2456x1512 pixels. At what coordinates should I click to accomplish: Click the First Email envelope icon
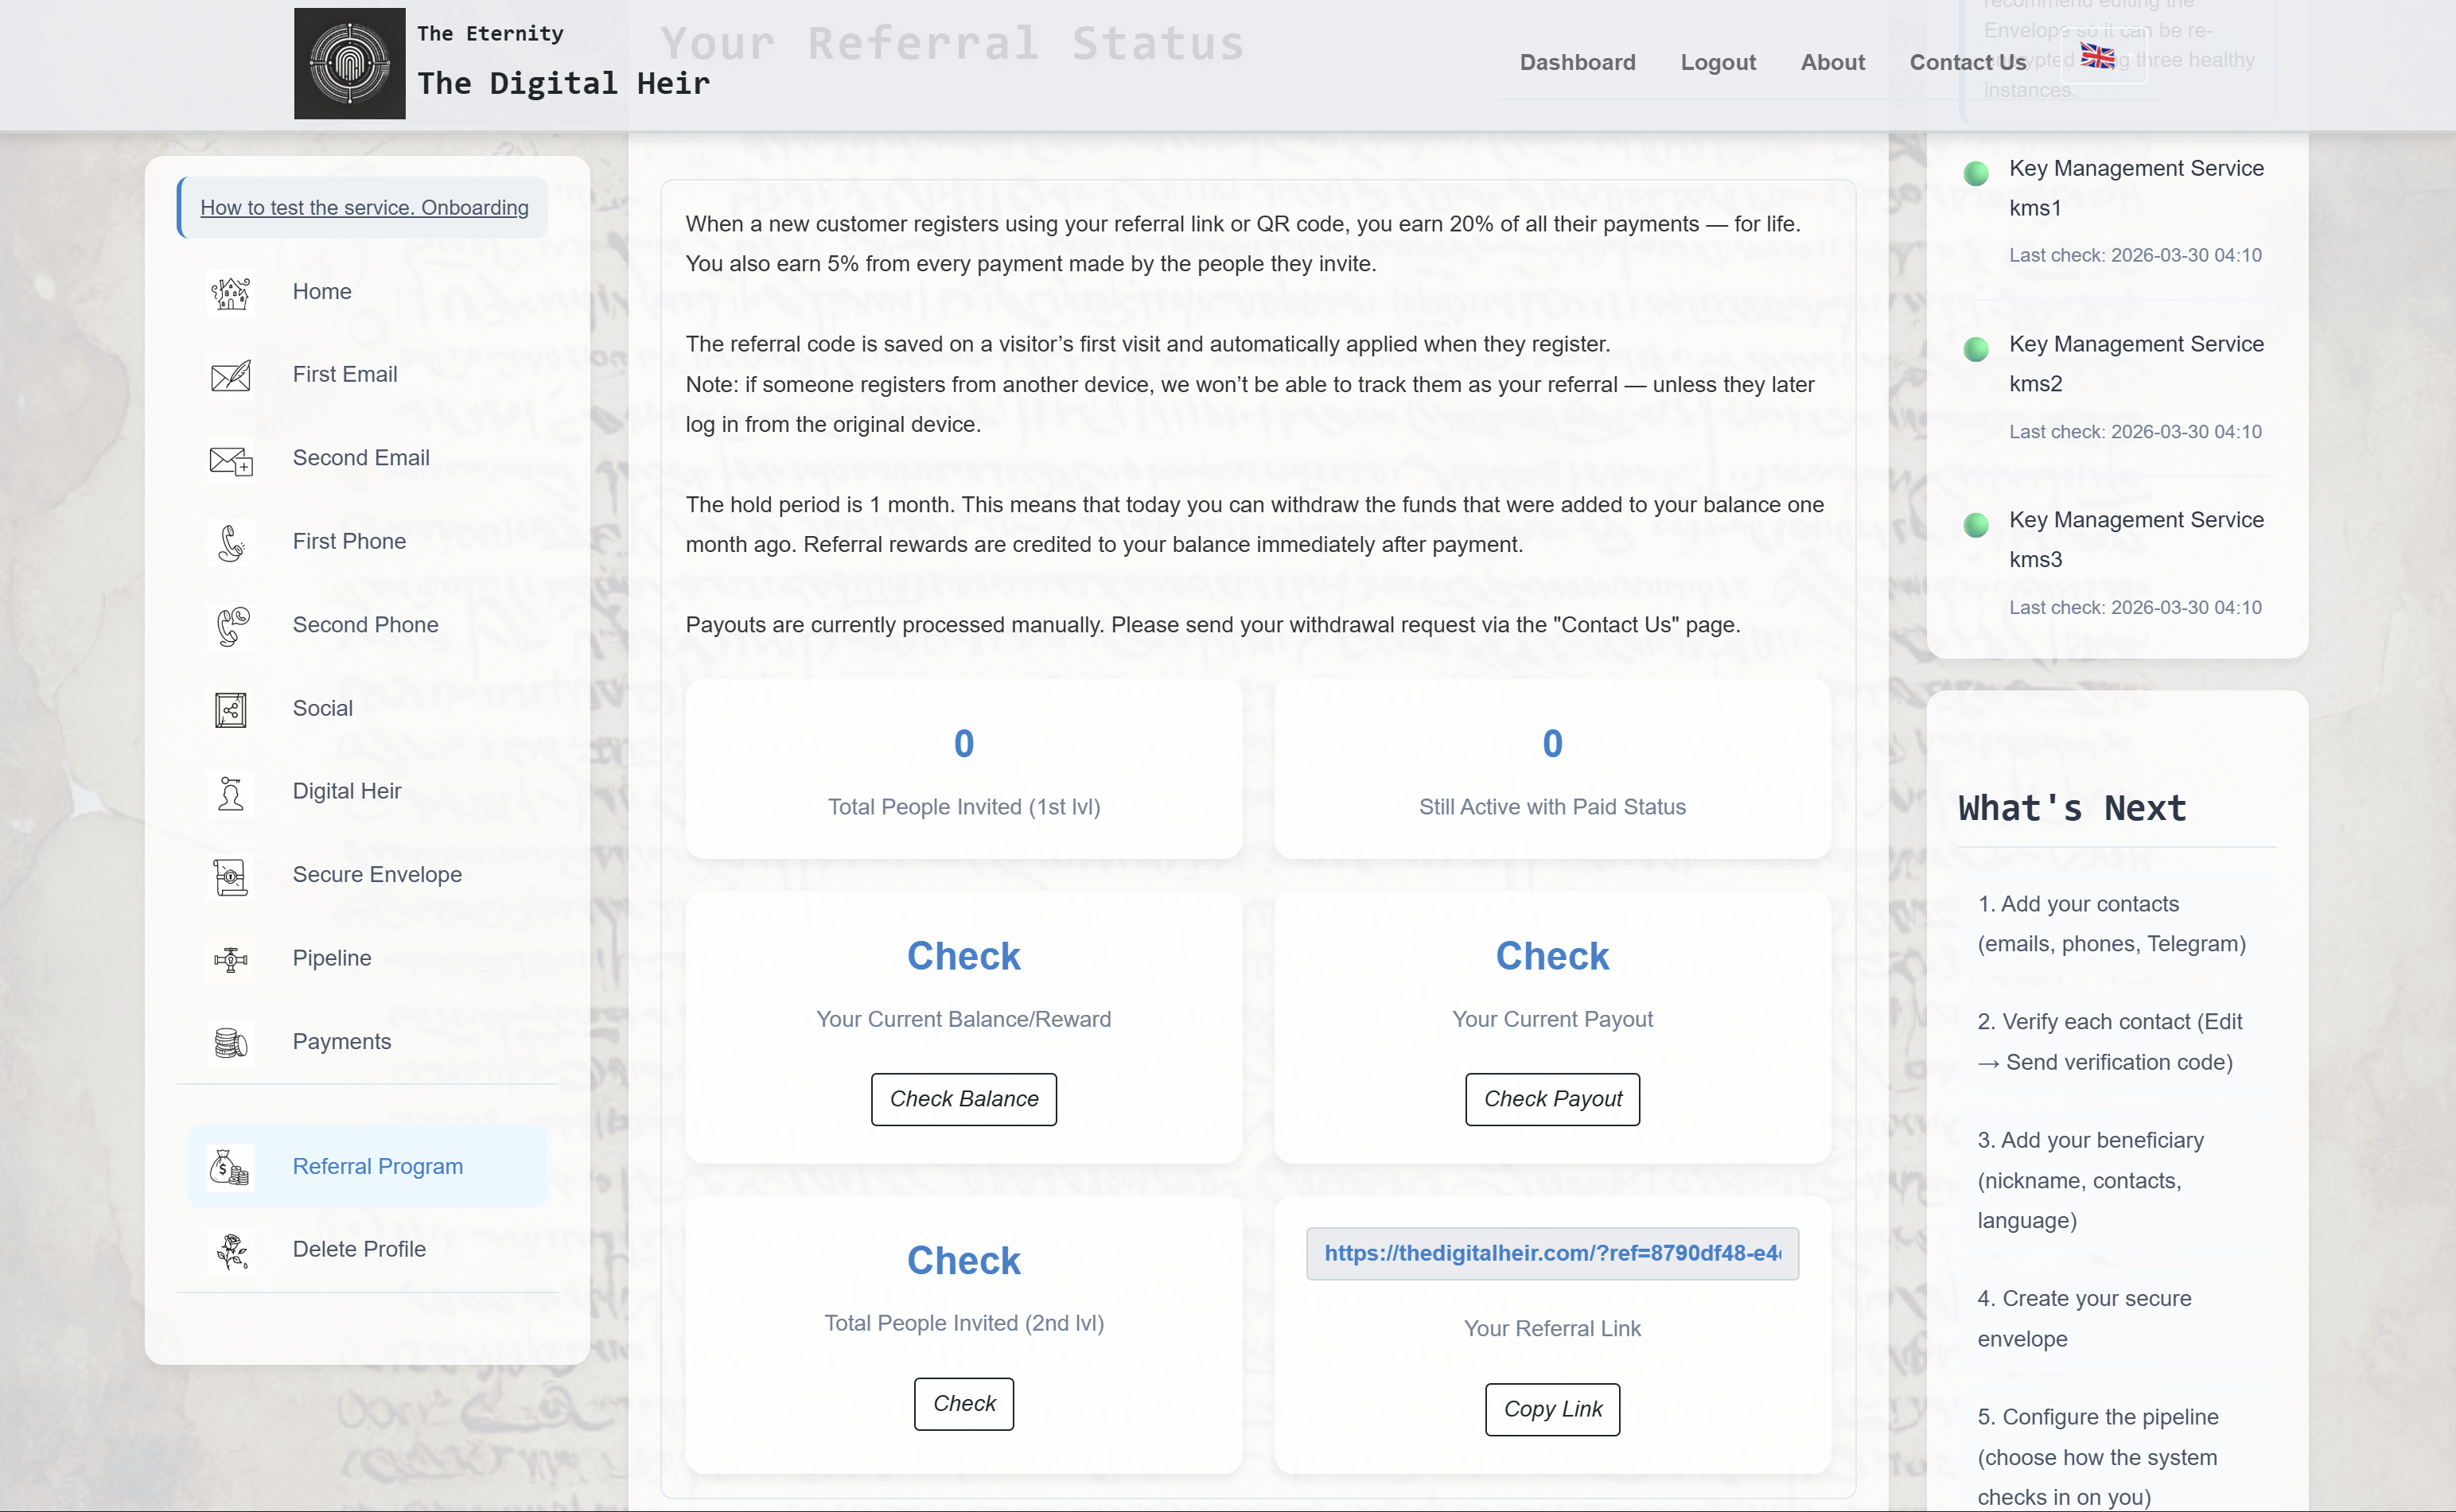coord(231,375)
